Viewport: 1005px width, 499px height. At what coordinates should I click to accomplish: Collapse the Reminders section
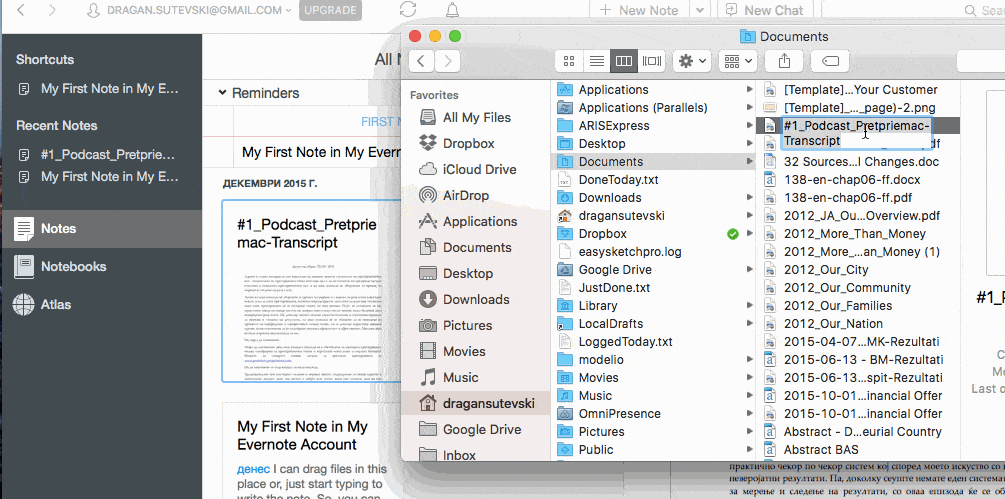click(x=222, y=93)
